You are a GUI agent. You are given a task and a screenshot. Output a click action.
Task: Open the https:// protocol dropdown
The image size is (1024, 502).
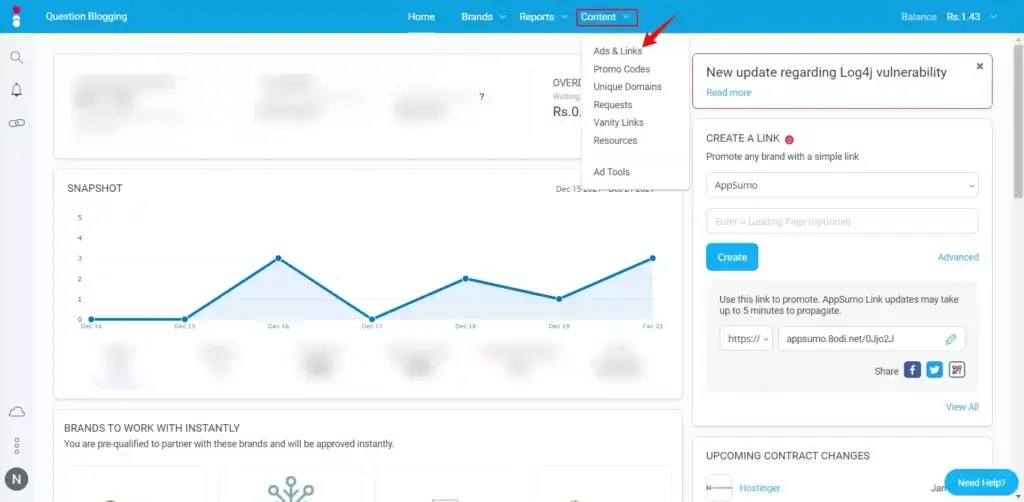(x=746, y=339)
